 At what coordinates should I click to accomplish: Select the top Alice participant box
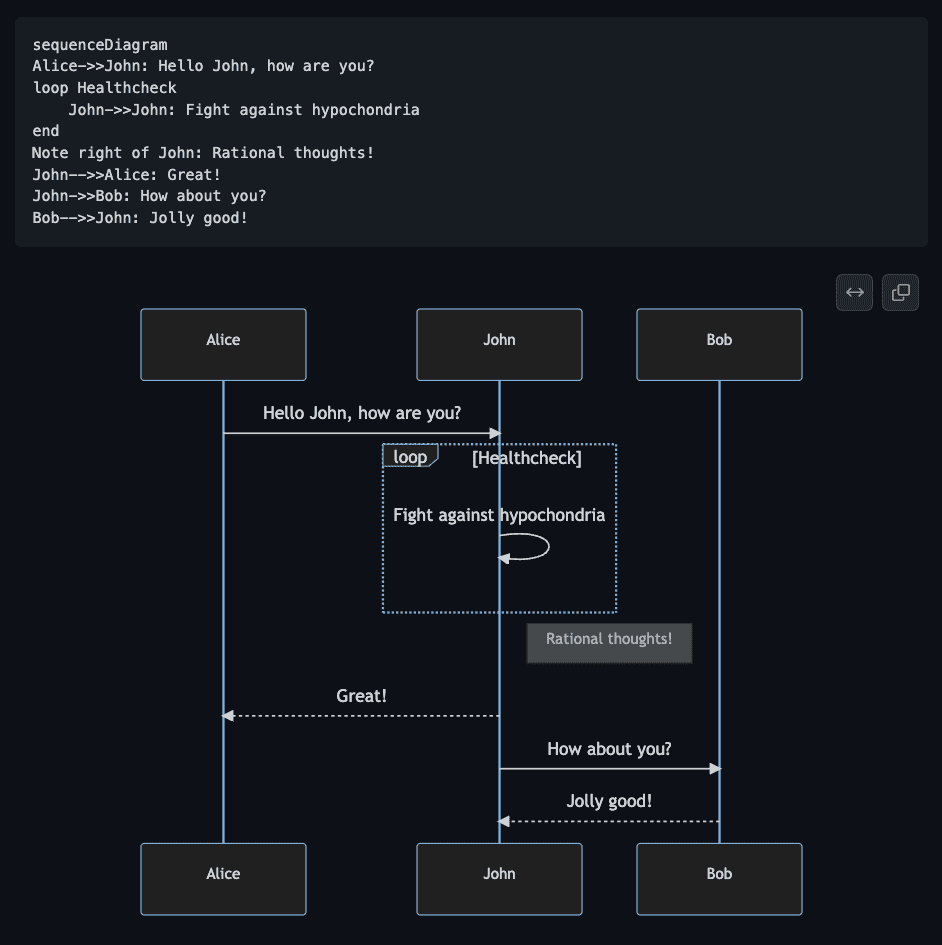click(x=224, y=345)
